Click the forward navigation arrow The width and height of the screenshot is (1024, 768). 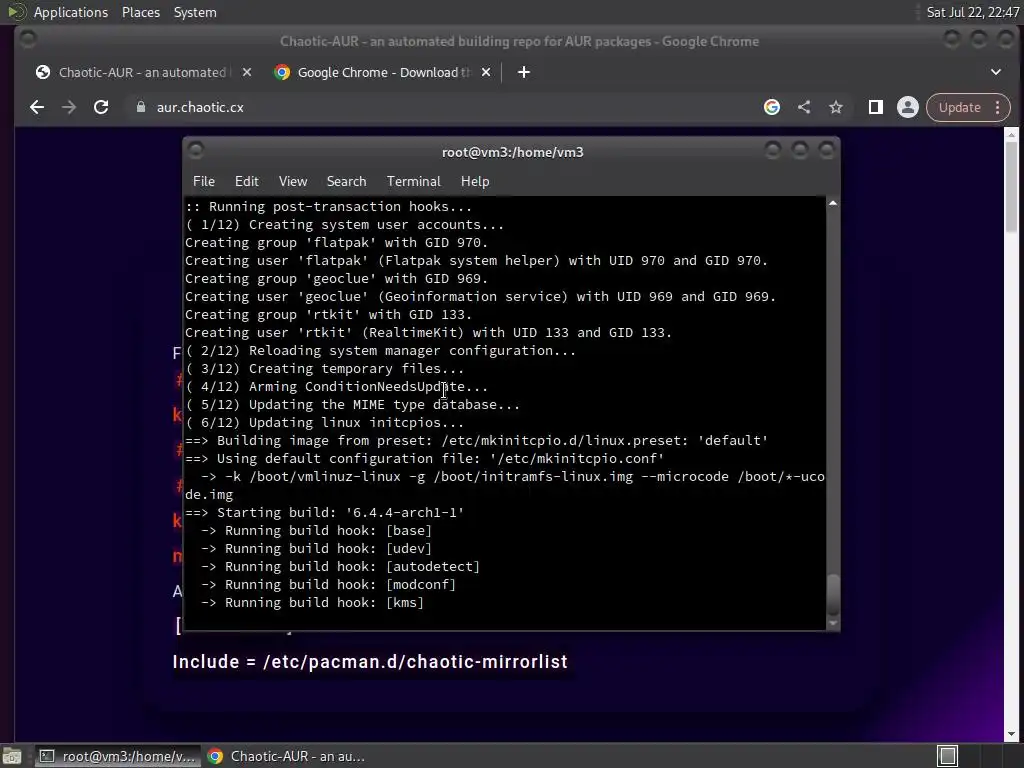[69, 107]
